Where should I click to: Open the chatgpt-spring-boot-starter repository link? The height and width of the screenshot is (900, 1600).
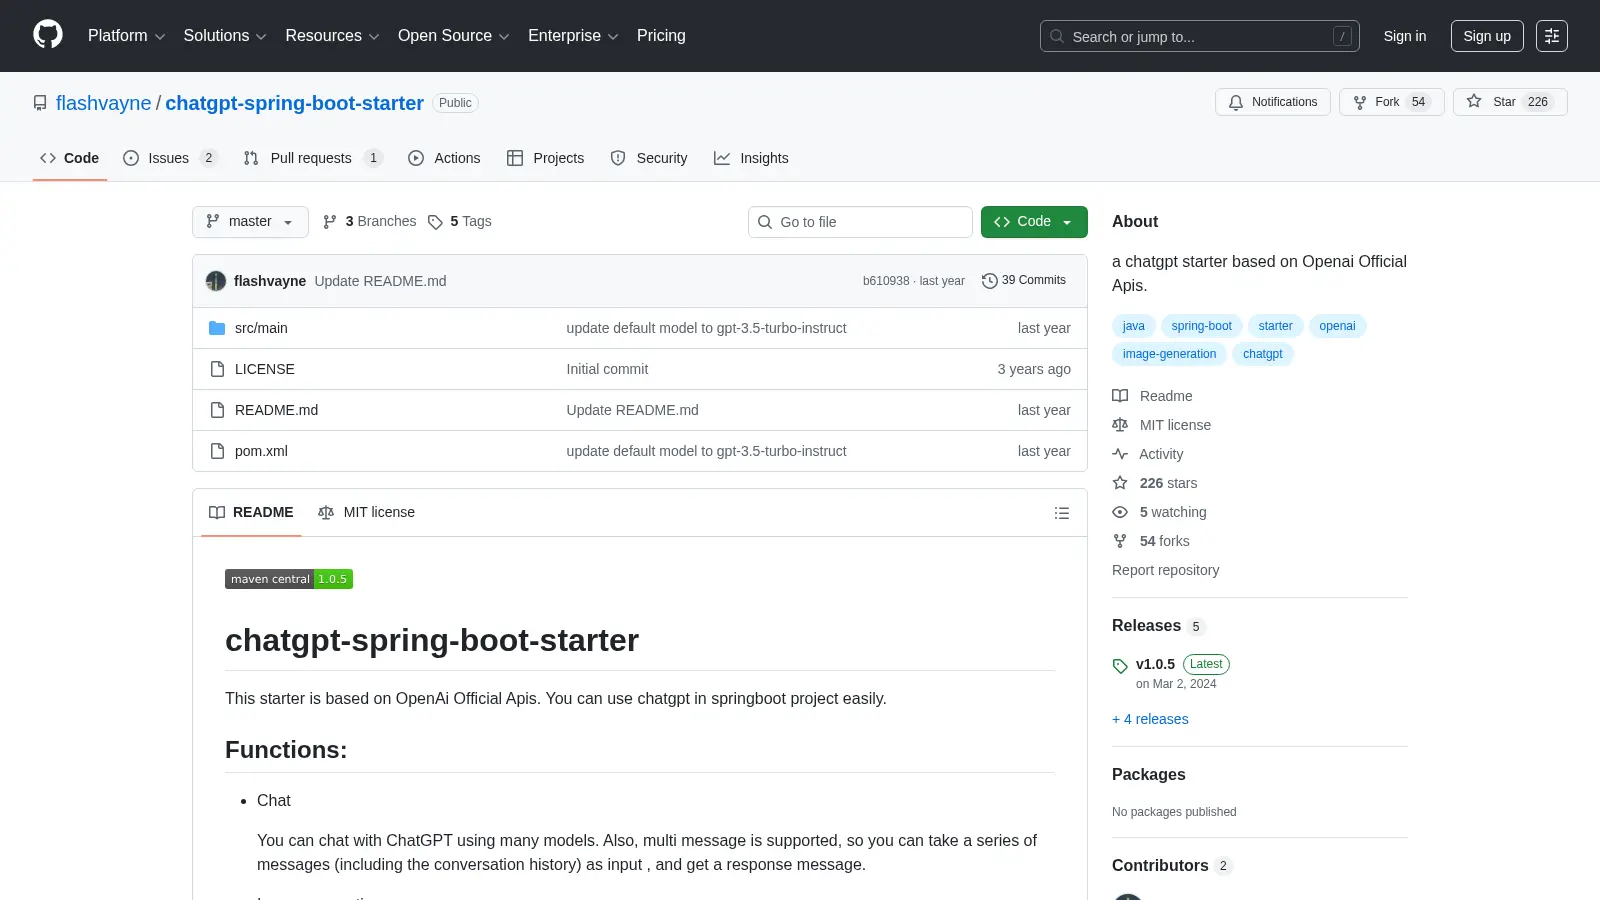(294, 103)
